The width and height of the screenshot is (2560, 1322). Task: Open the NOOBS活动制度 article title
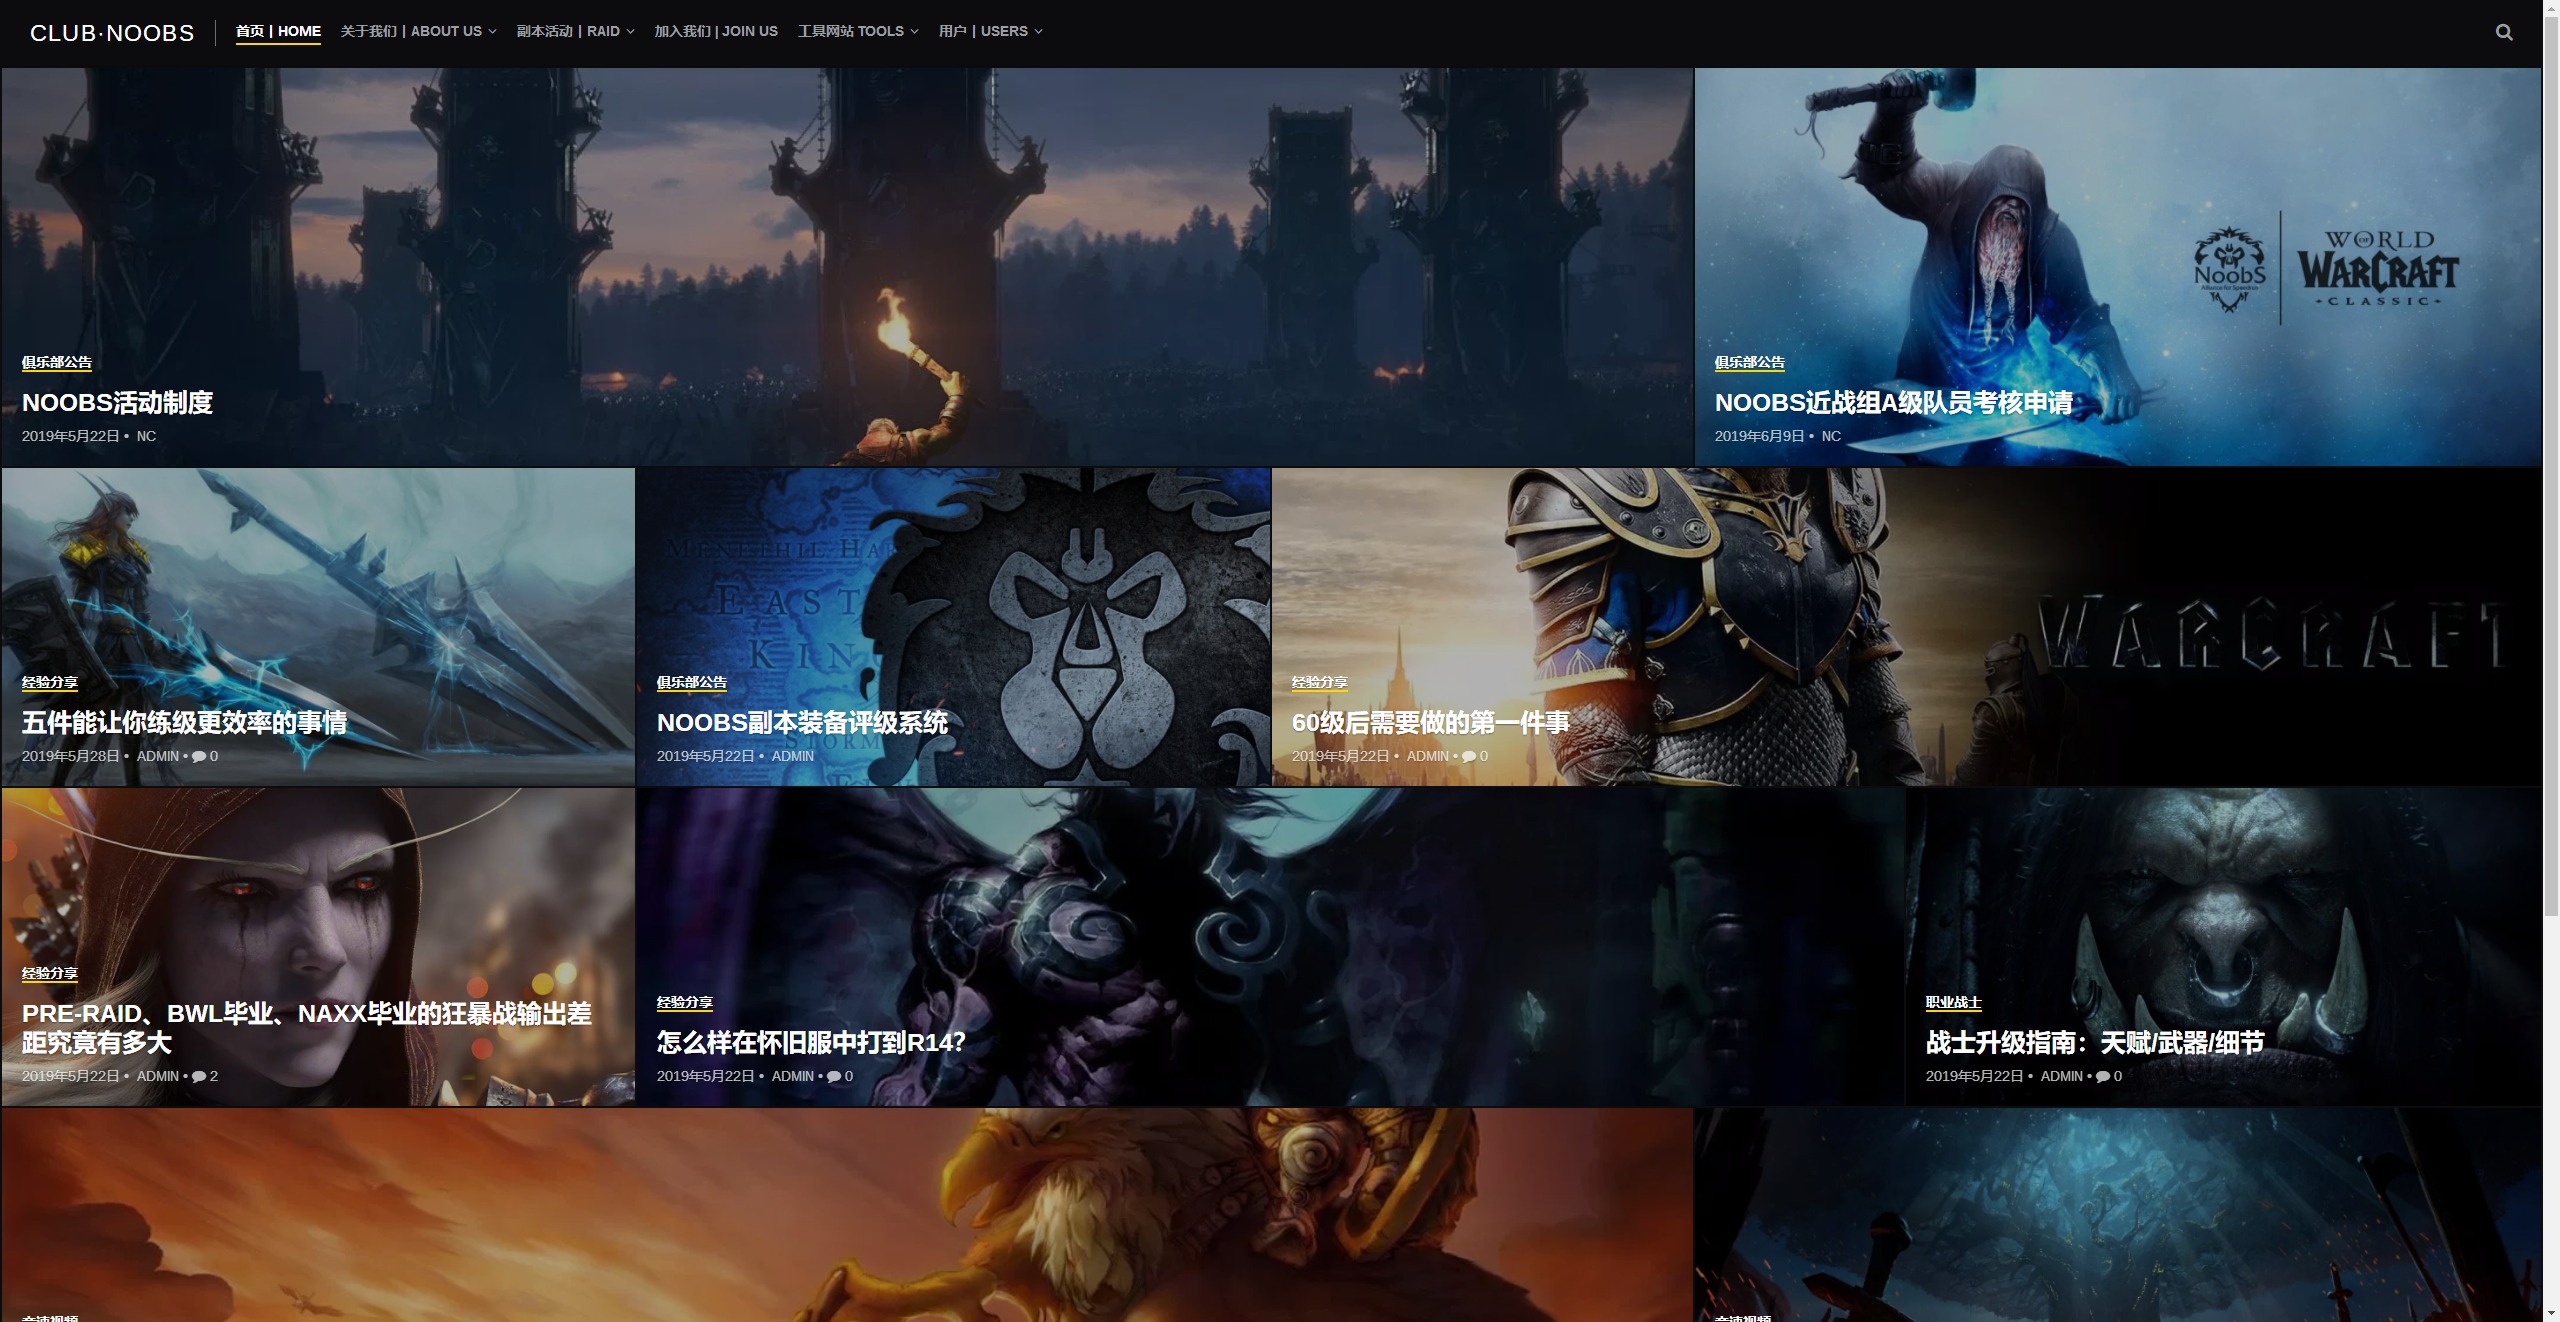(x=117, y=403)
